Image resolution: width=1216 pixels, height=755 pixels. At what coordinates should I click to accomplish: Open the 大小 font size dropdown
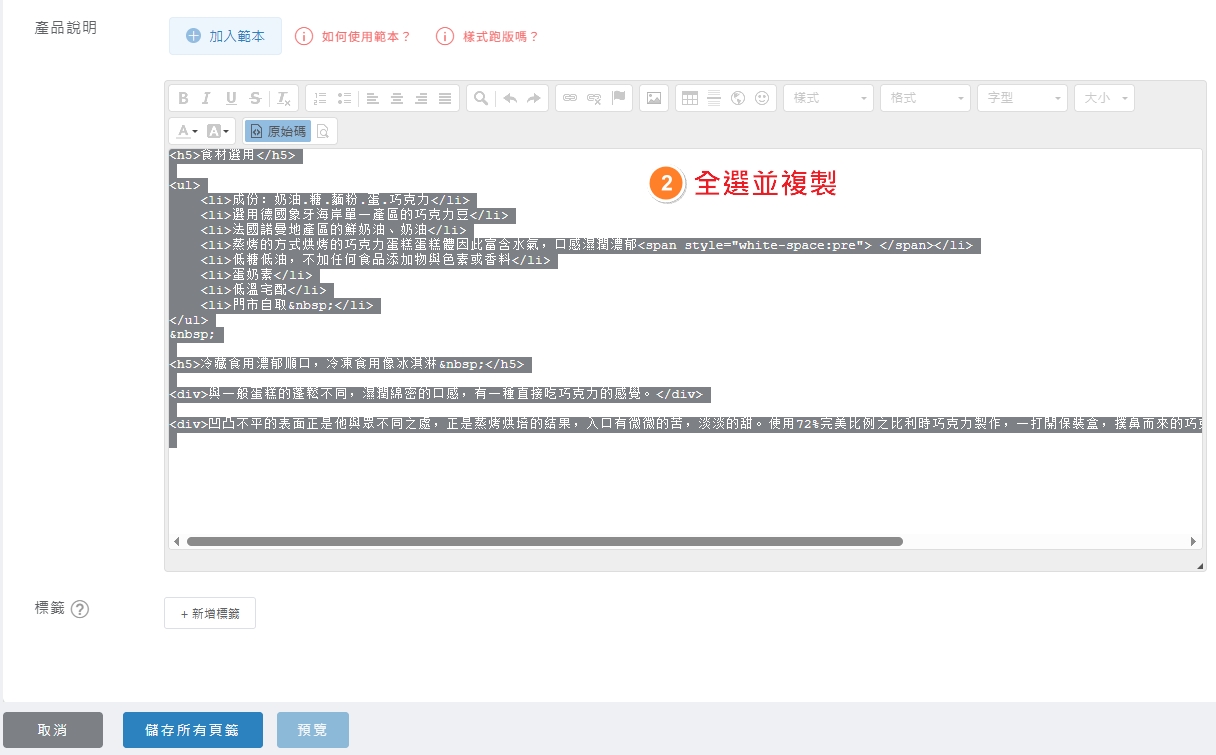click(x=1104, y=98)
